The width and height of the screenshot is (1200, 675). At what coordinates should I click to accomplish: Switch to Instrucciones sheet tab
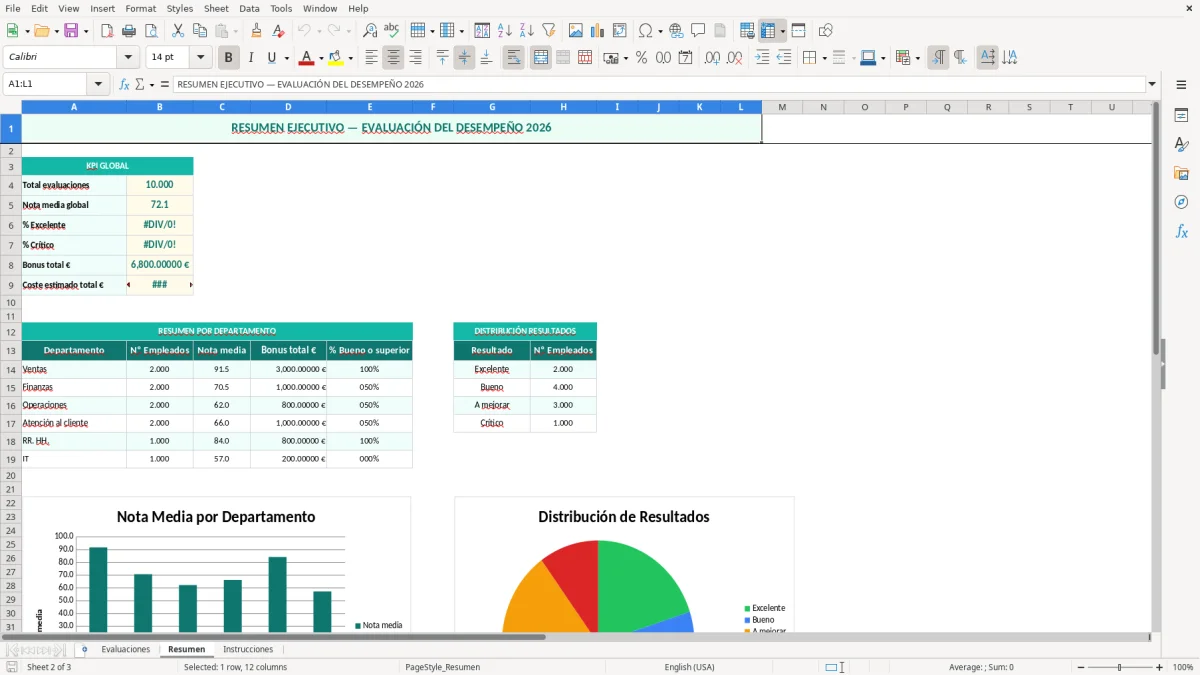click(247, 650)
